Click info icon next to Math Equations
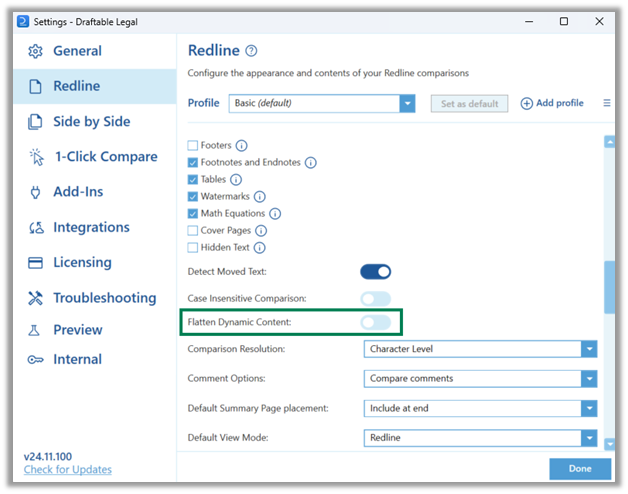The image size is (628, 494). click(275, 214)
